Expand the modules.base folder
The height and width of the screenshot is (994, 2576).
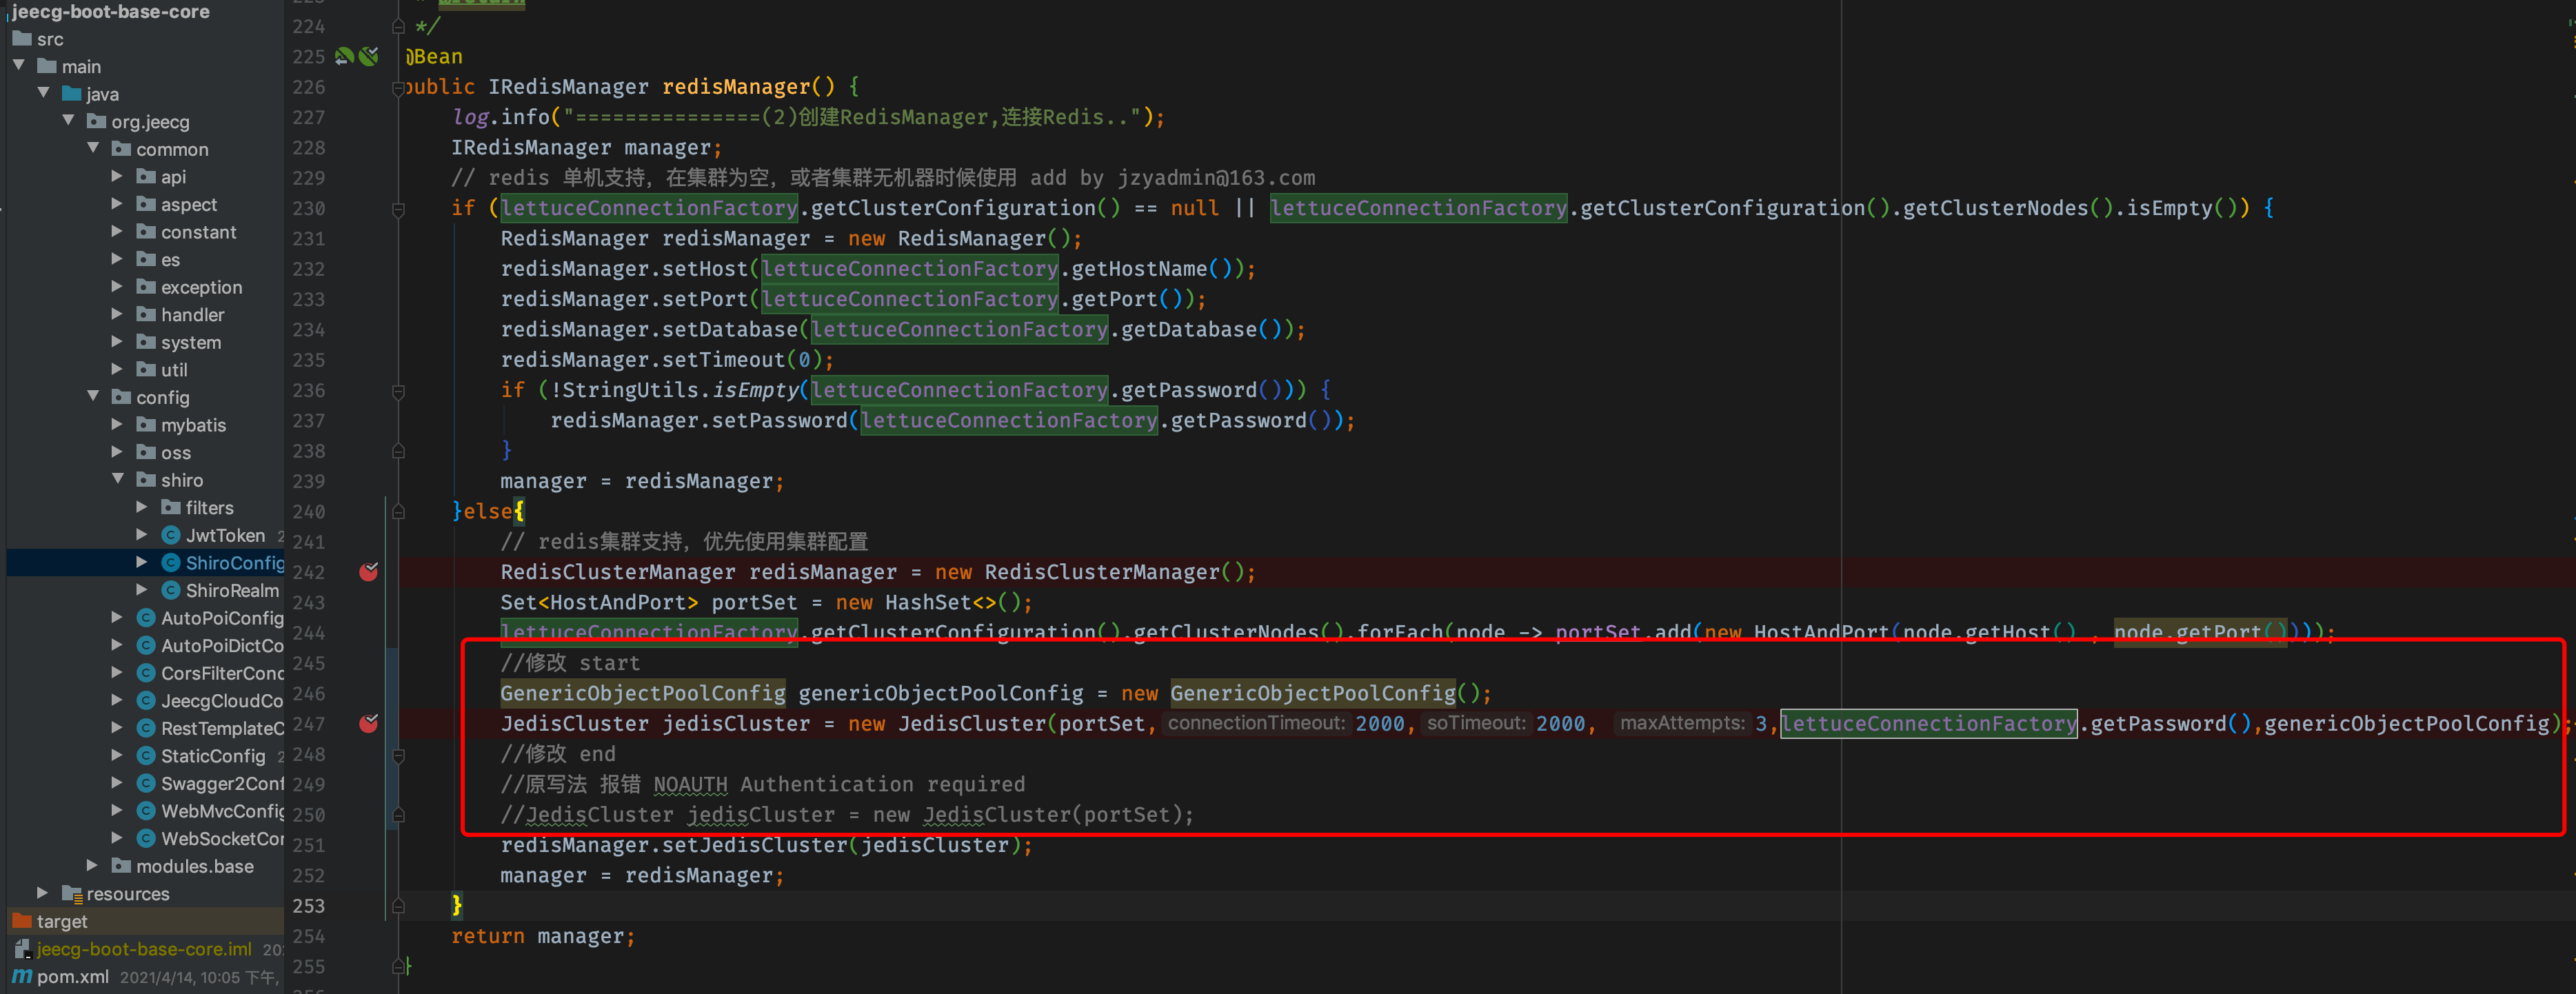pos(93,865)
